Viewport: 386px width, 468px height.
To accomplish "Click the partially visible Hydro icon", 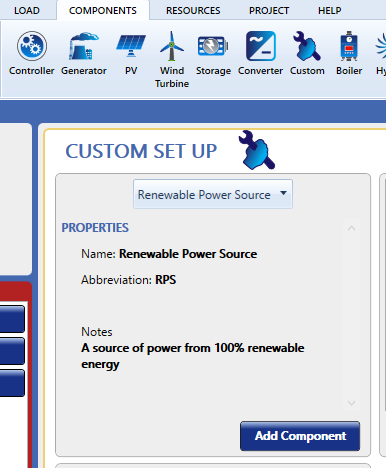I will click(381, 53).
